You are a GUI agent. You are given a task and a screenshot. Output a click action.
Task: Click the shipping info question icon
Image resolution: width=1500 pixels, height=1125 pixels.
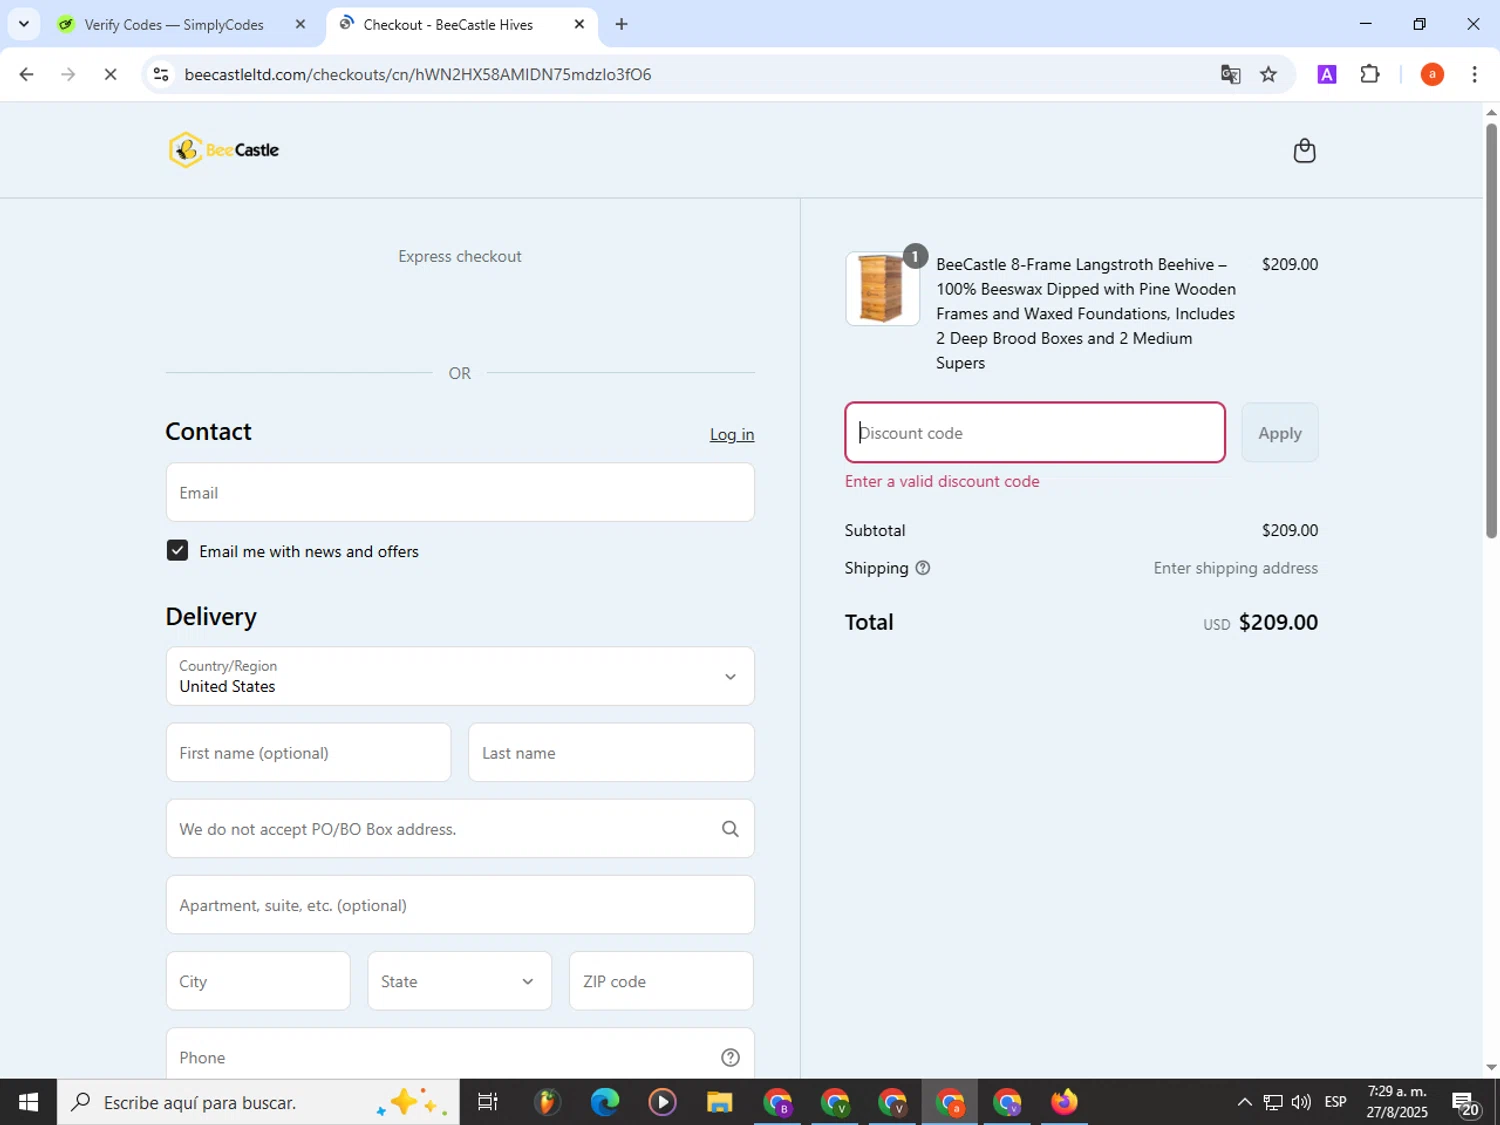click(923, 568)
